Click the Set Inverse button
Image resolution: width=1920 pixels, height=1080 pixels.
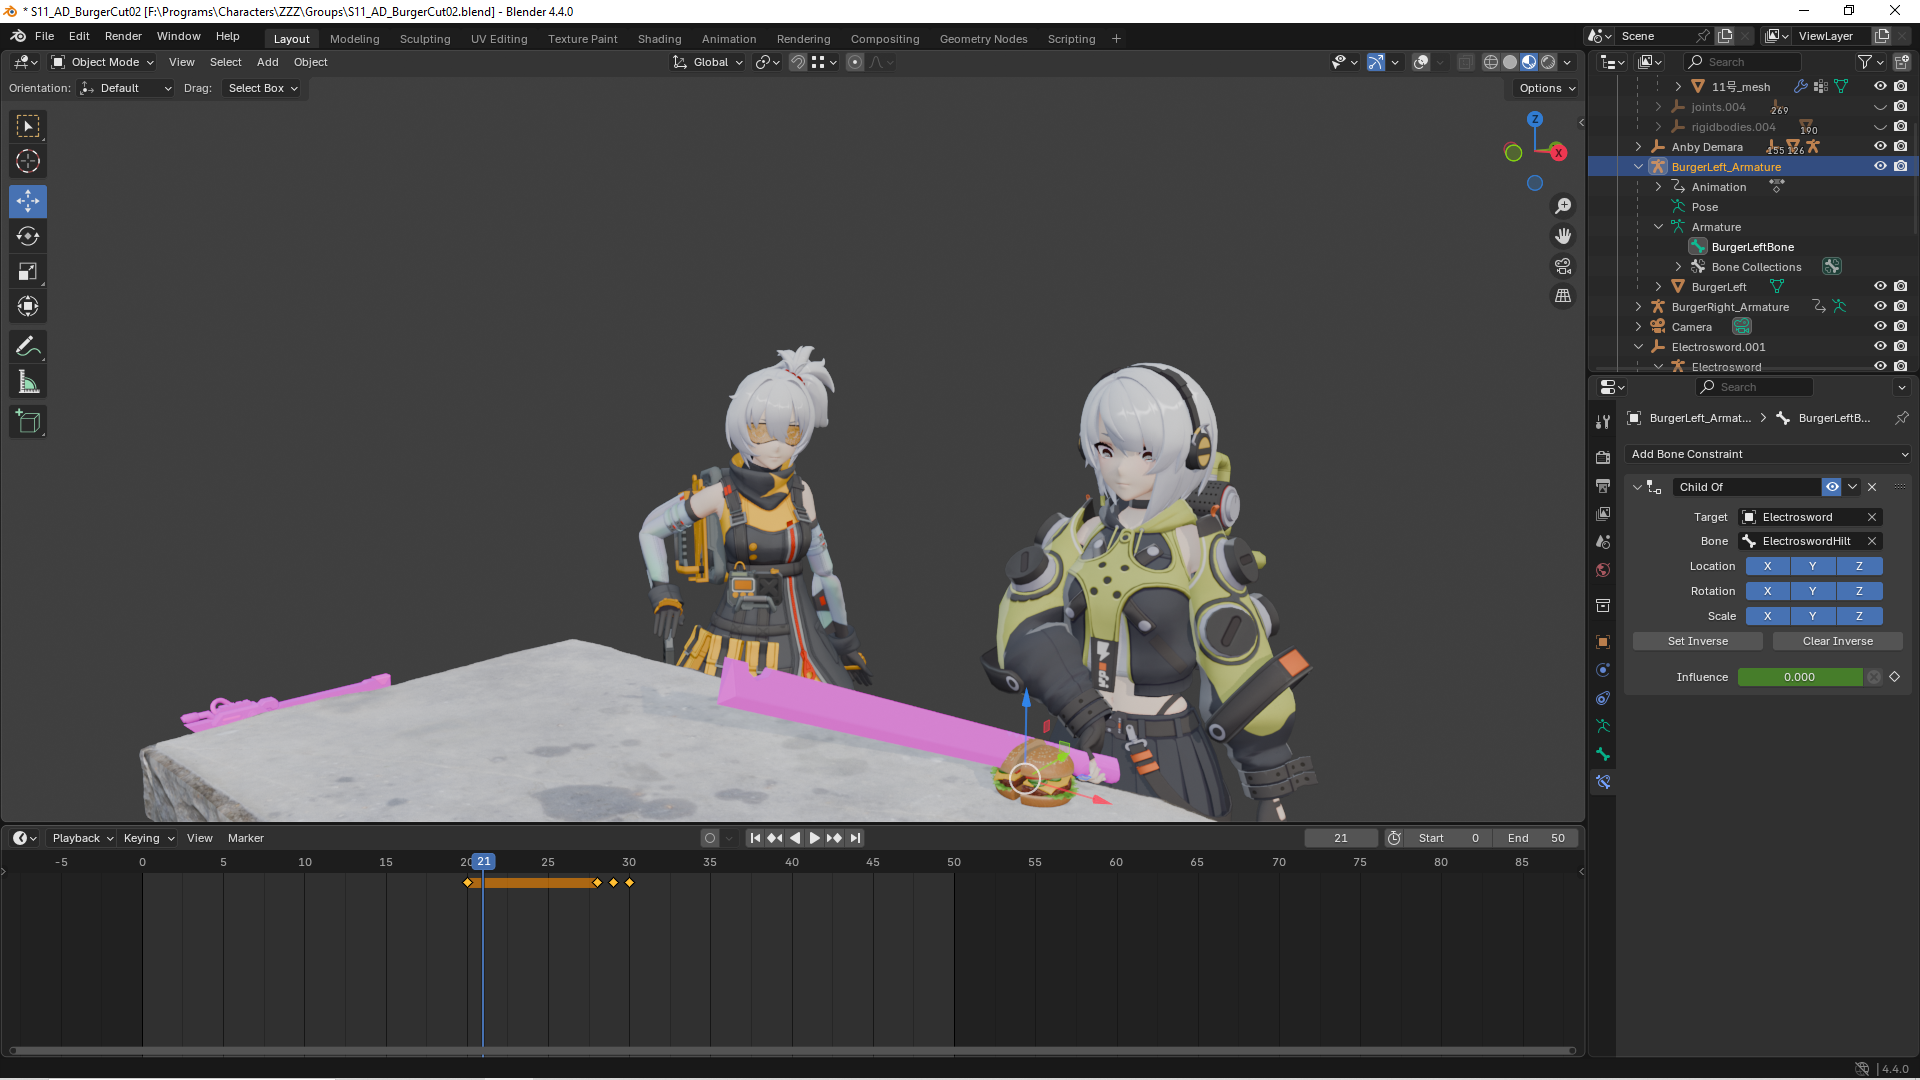[x=1697, y=641]
